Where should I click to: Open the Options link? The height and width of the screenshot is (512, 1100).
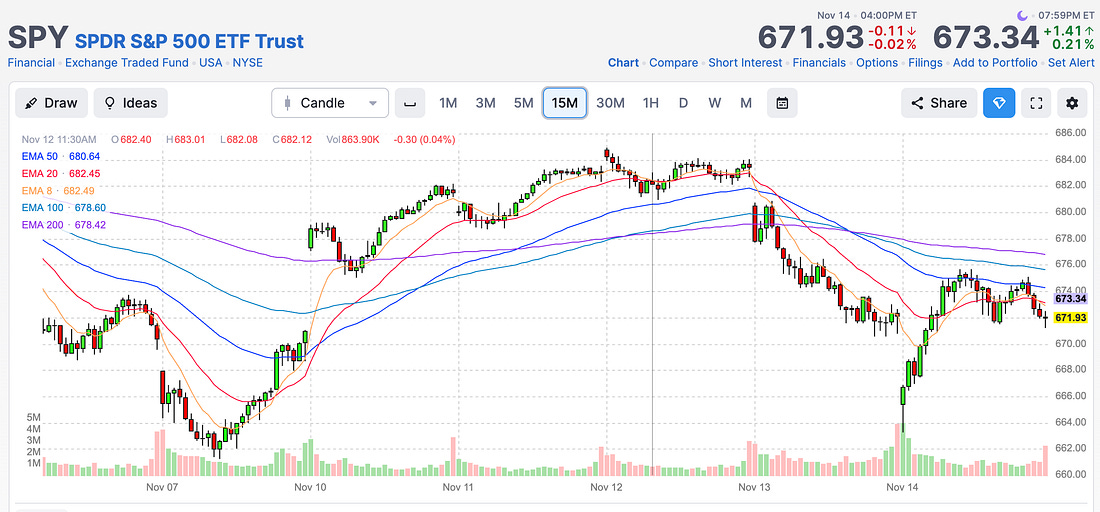(x=877, y=62)
